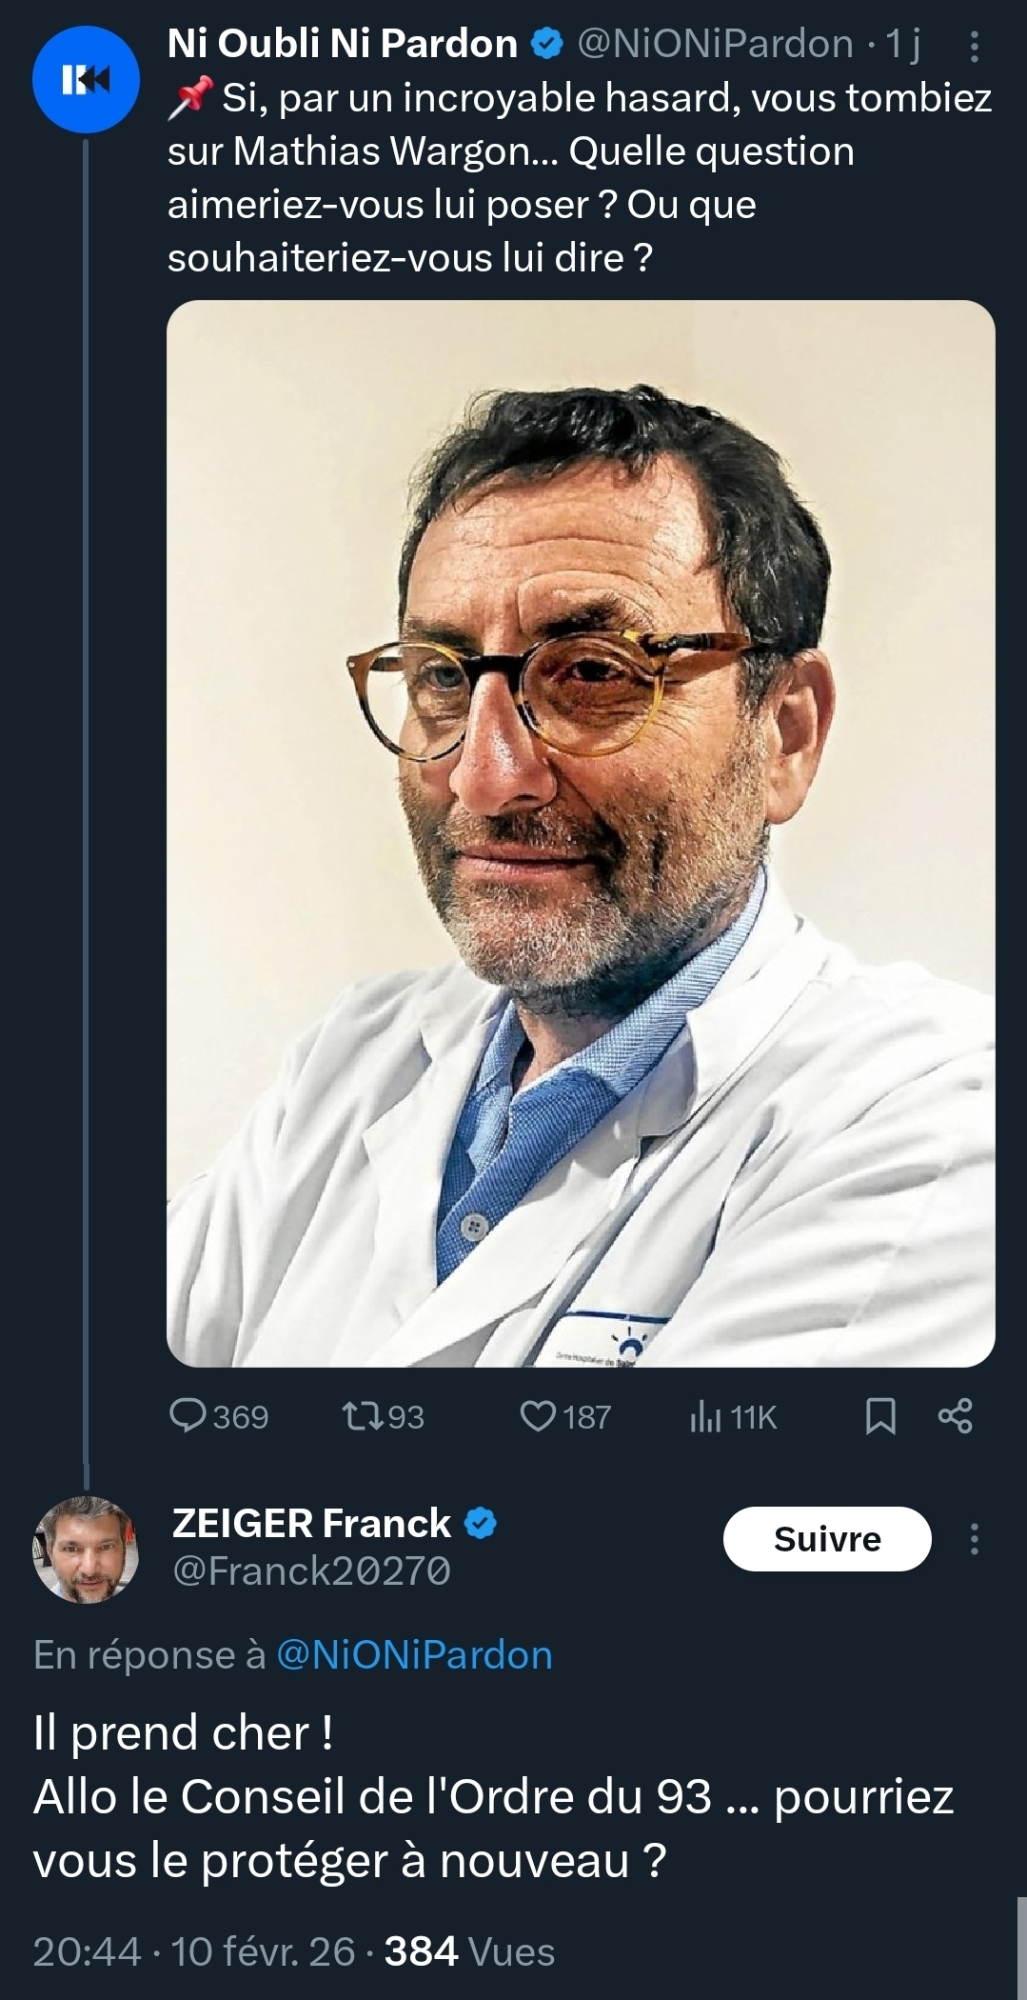Open ZEIGER Franck's profile picture

pyautogui.click(x=85, y=1549)
